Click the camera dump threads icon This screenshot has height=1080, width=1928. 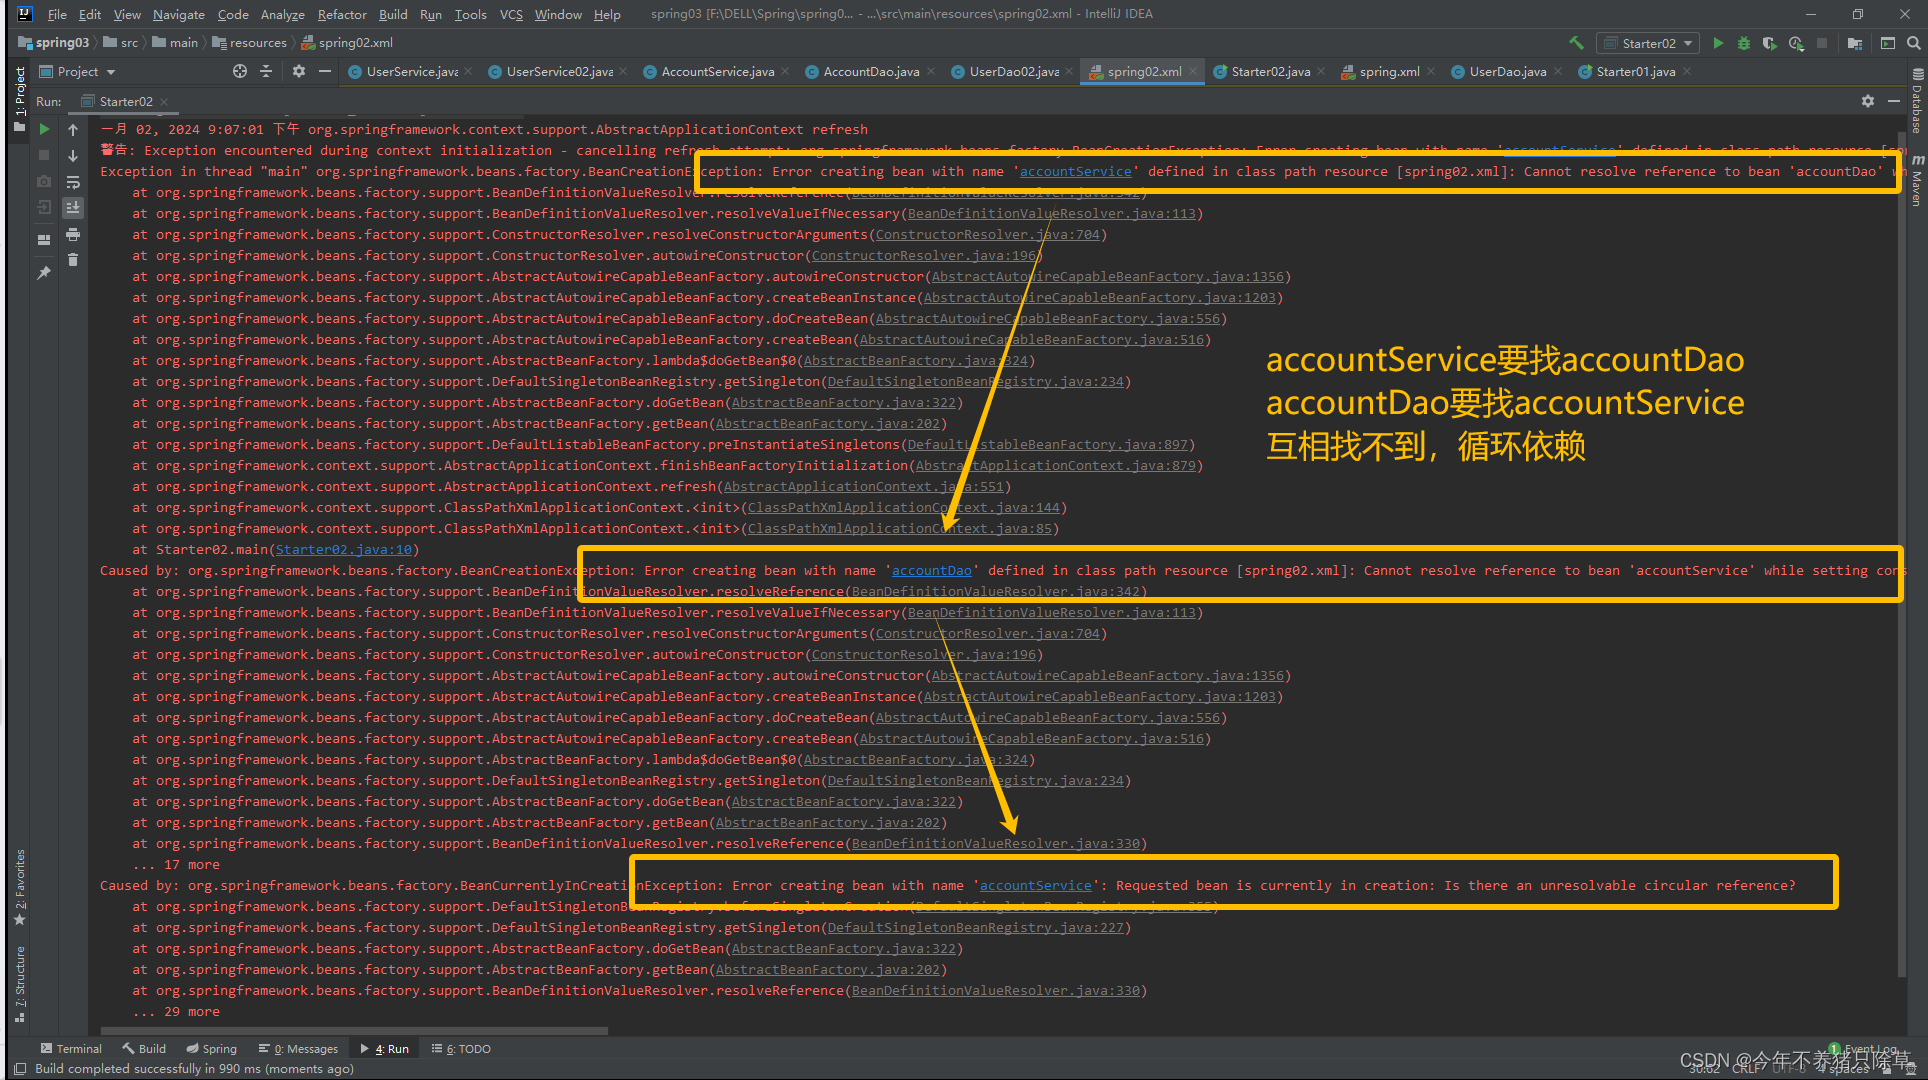[x=44, y=181]
